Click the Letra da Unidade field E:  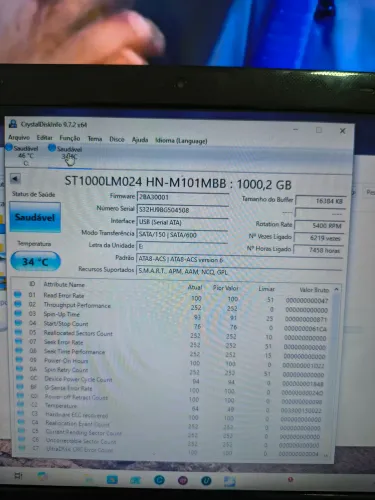[x=182, y=247]
